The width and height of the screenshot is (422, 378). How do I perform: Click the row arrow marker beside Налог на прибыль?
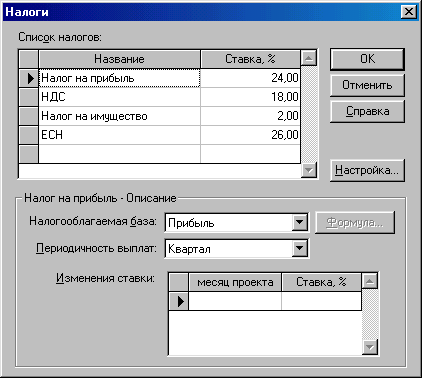click(29, 78)
